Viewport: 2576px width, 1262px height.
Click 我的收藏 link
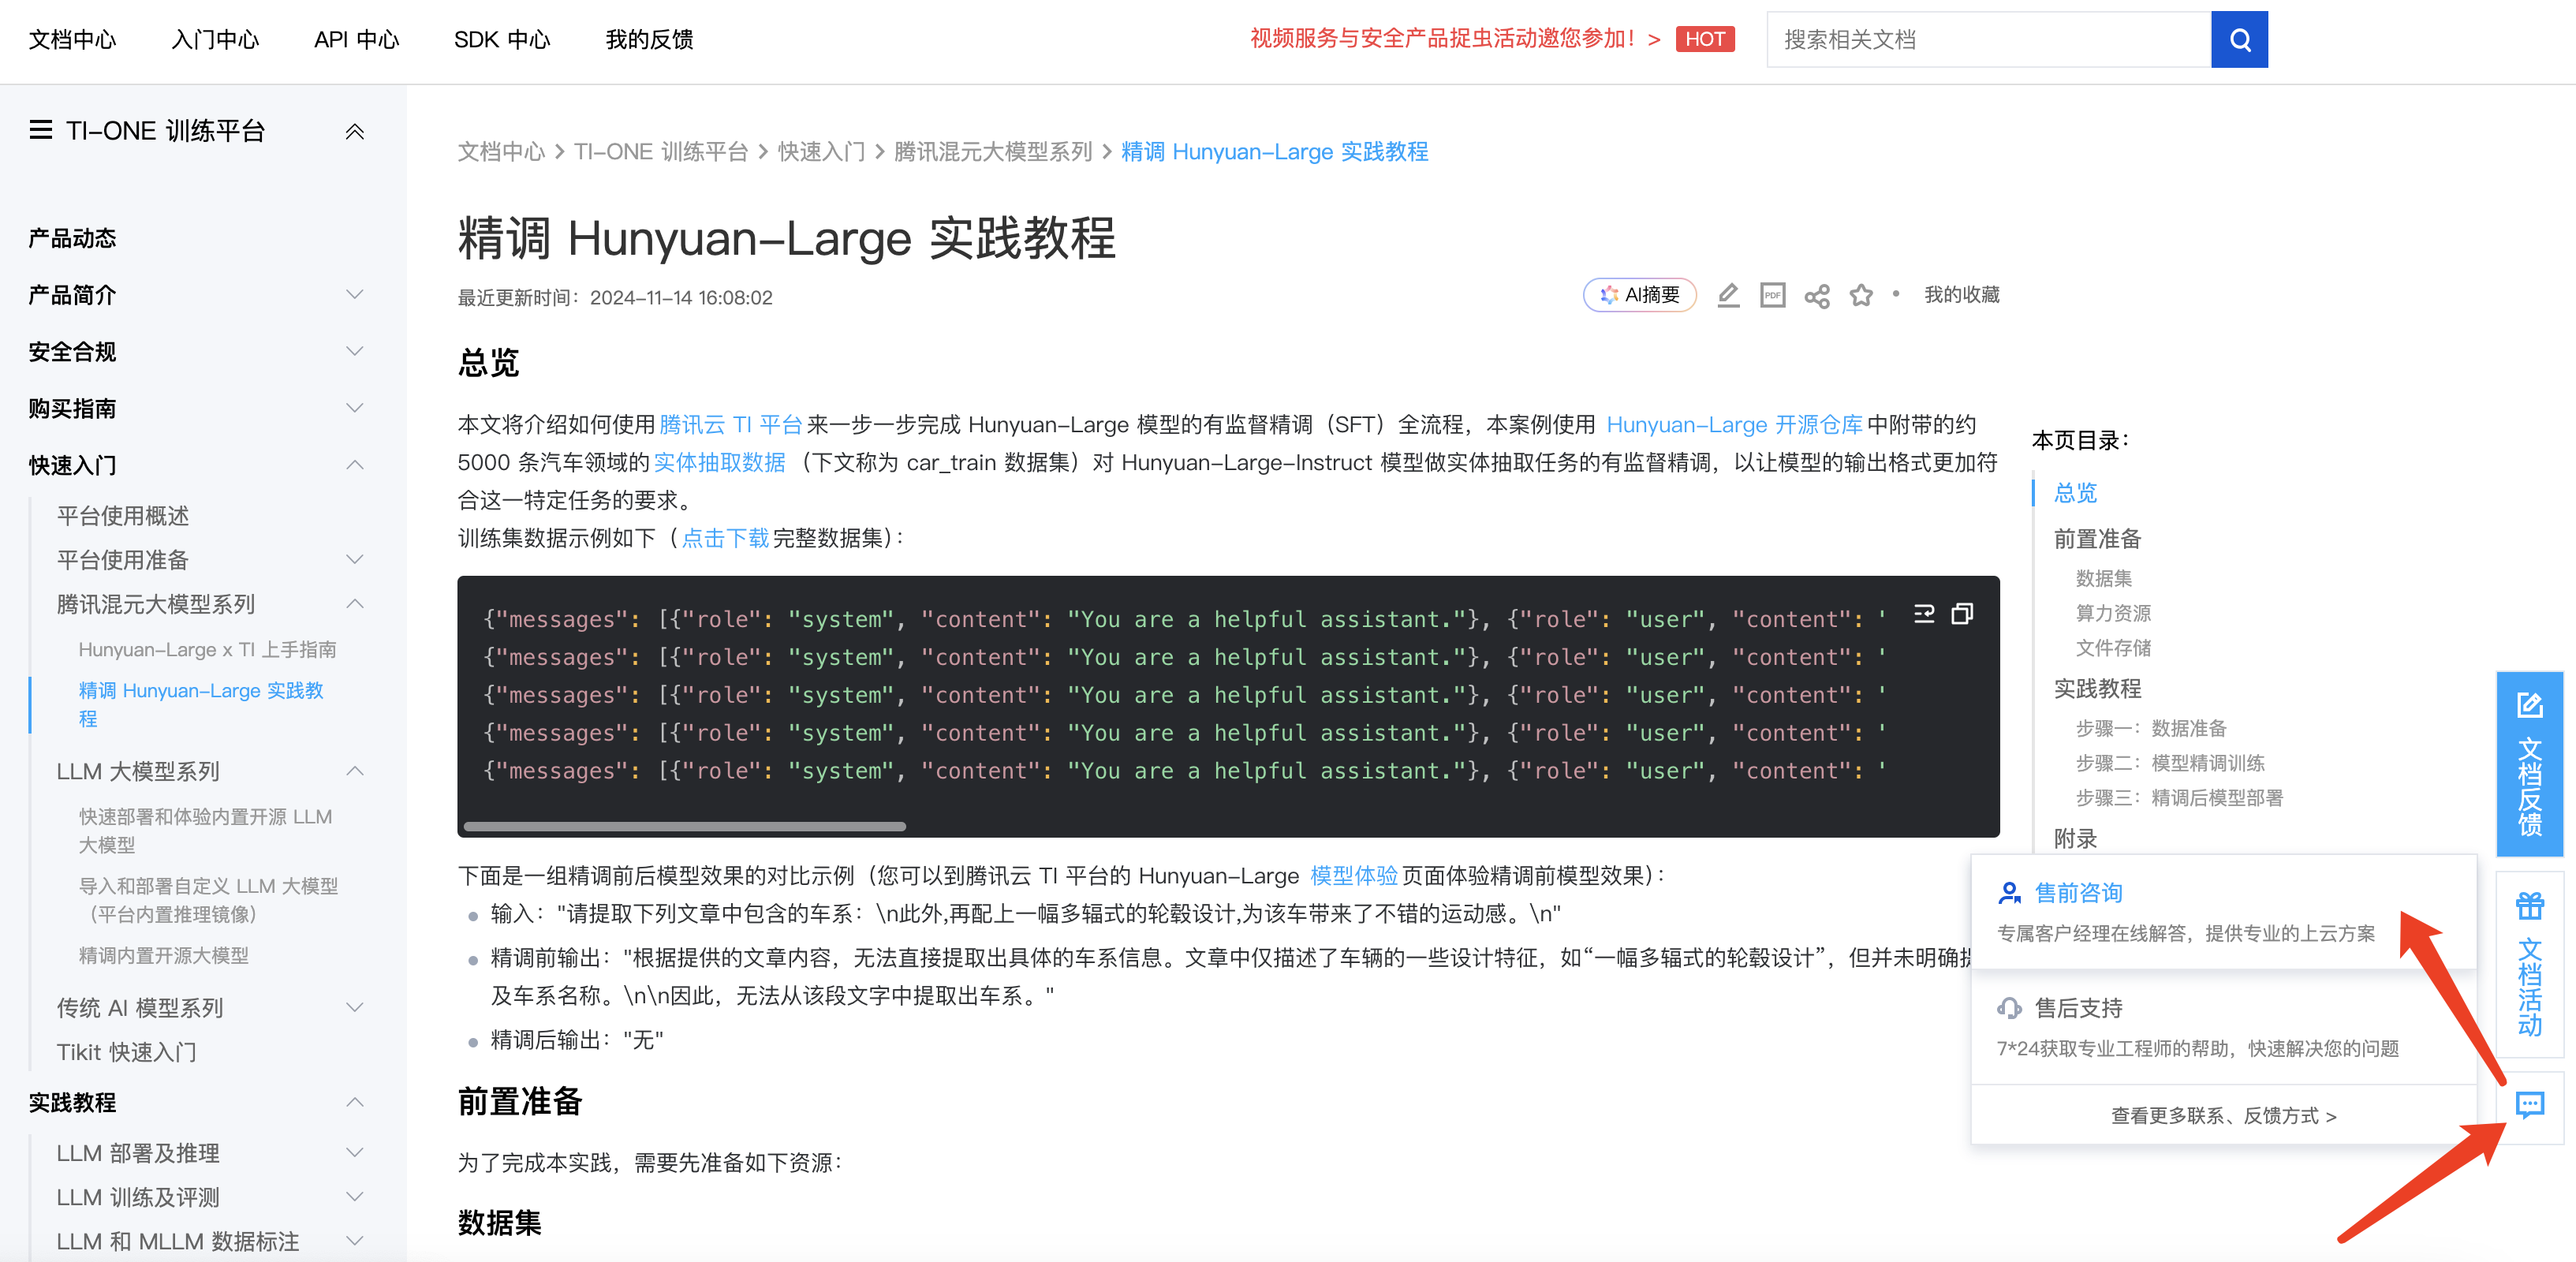tap(1961, 295)
